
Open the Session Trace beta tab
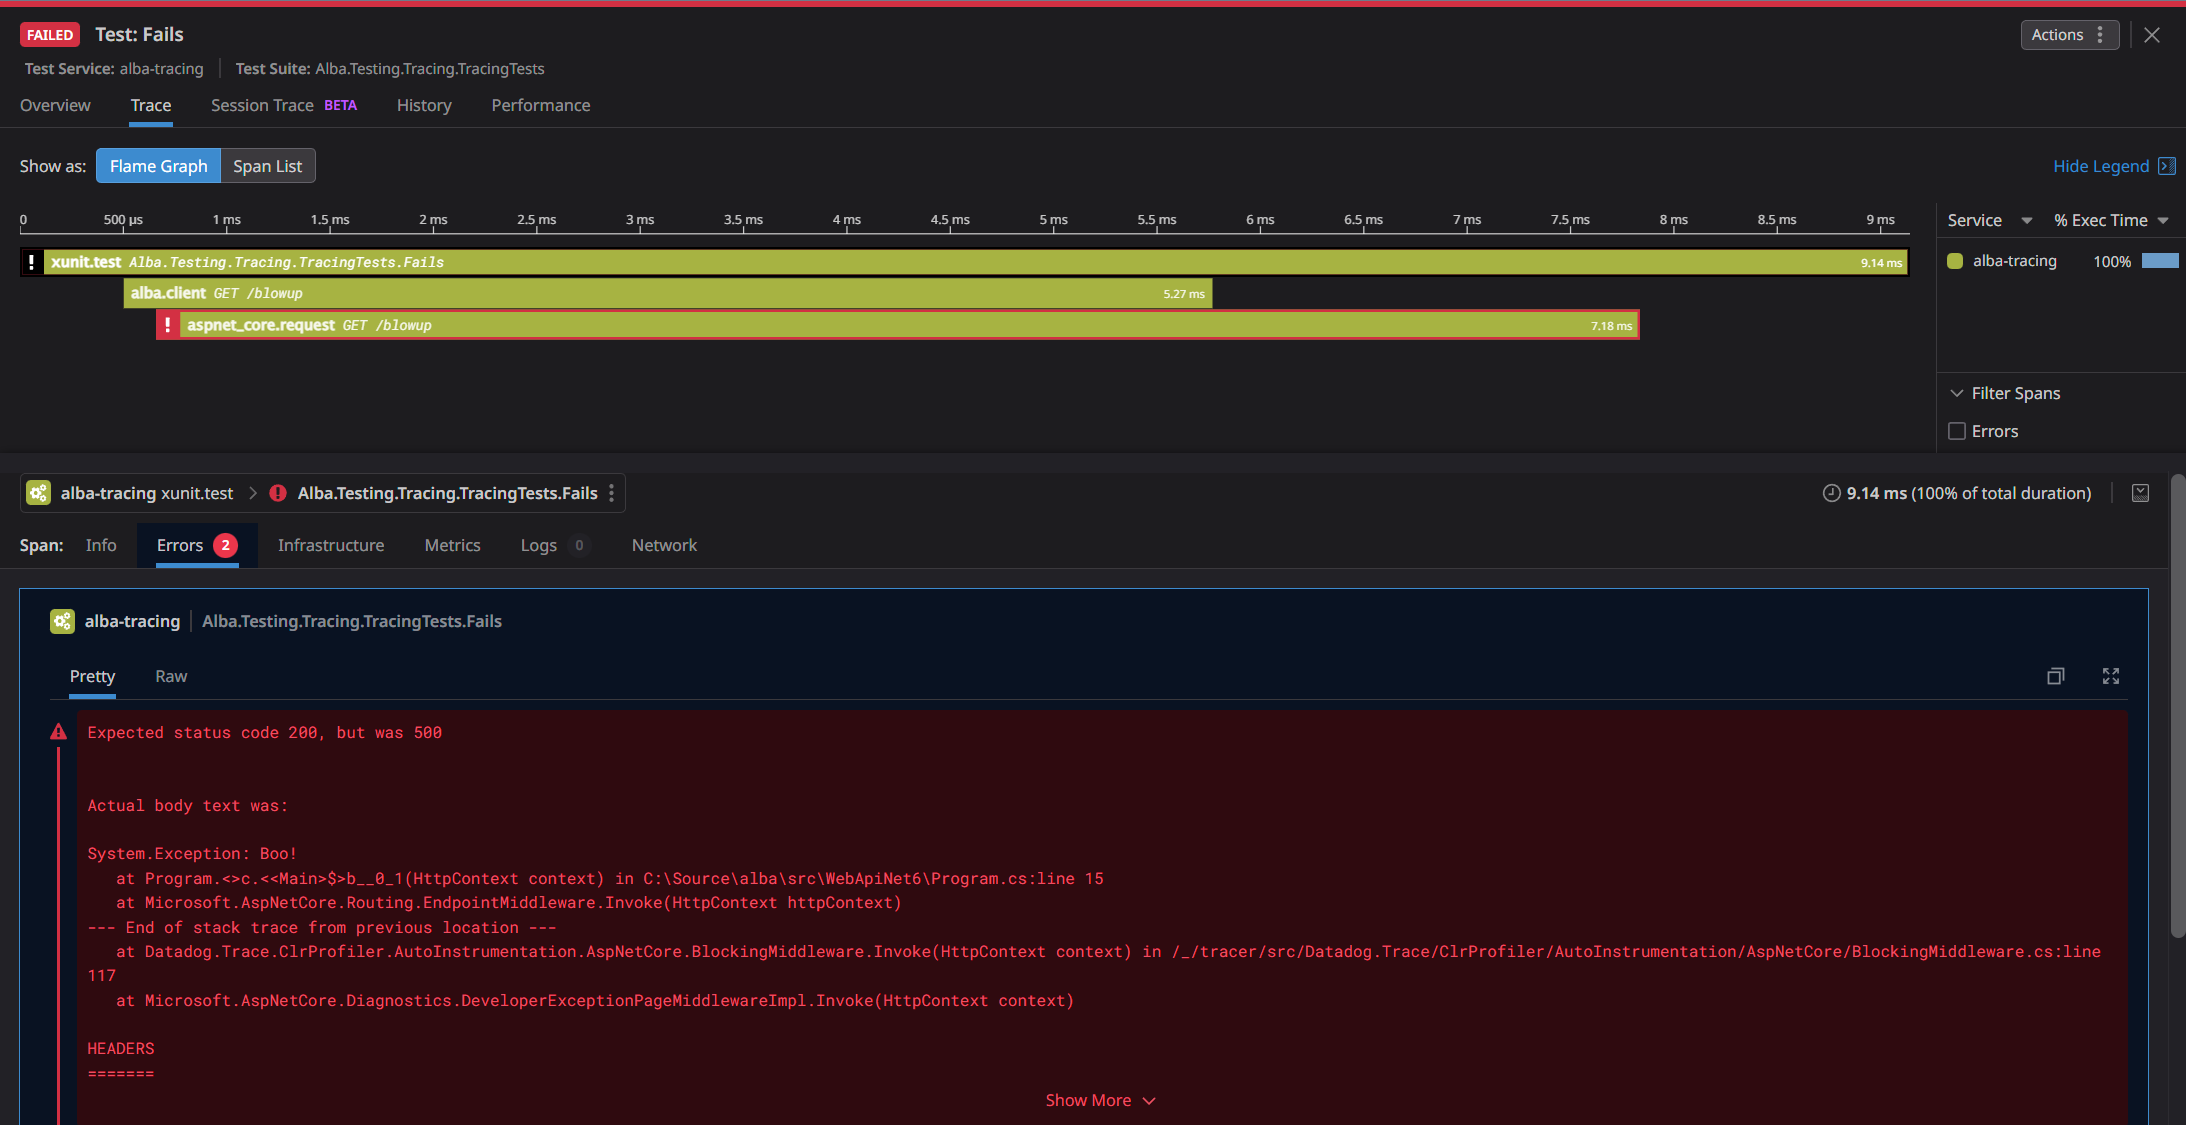click(x=284, y=105)
